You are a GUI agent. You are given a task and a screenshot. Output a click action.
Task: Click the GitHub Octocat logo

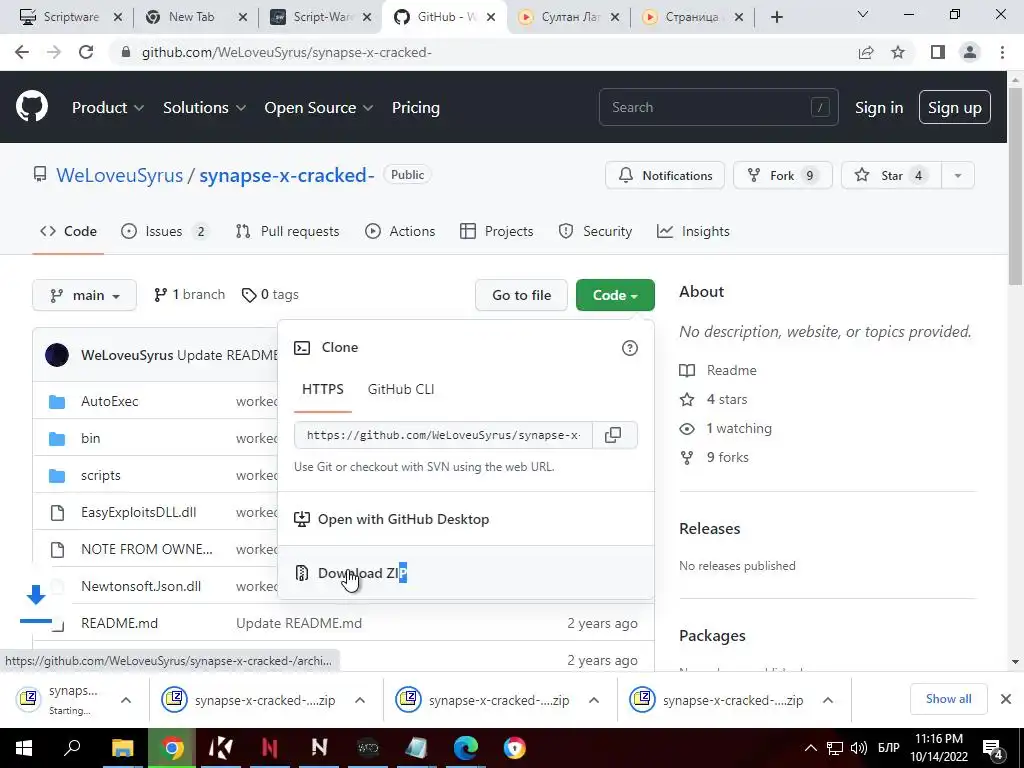32,107
